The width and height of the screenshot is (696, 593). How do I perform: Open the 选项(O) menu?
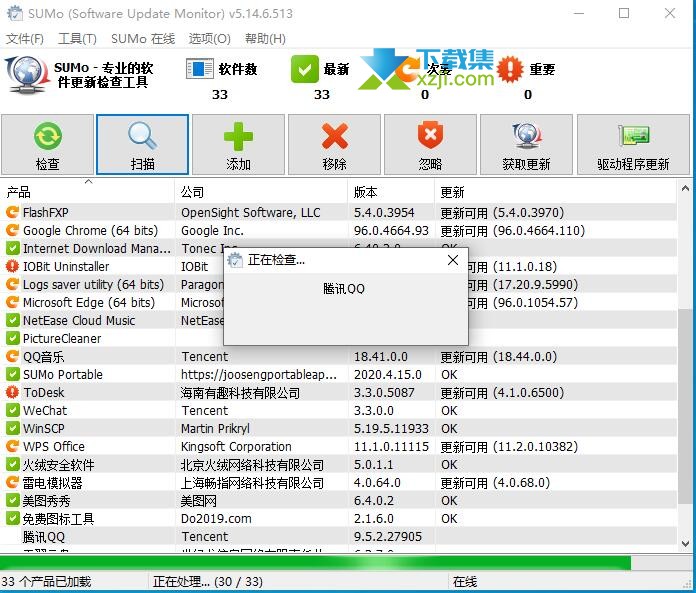[210, 39]
